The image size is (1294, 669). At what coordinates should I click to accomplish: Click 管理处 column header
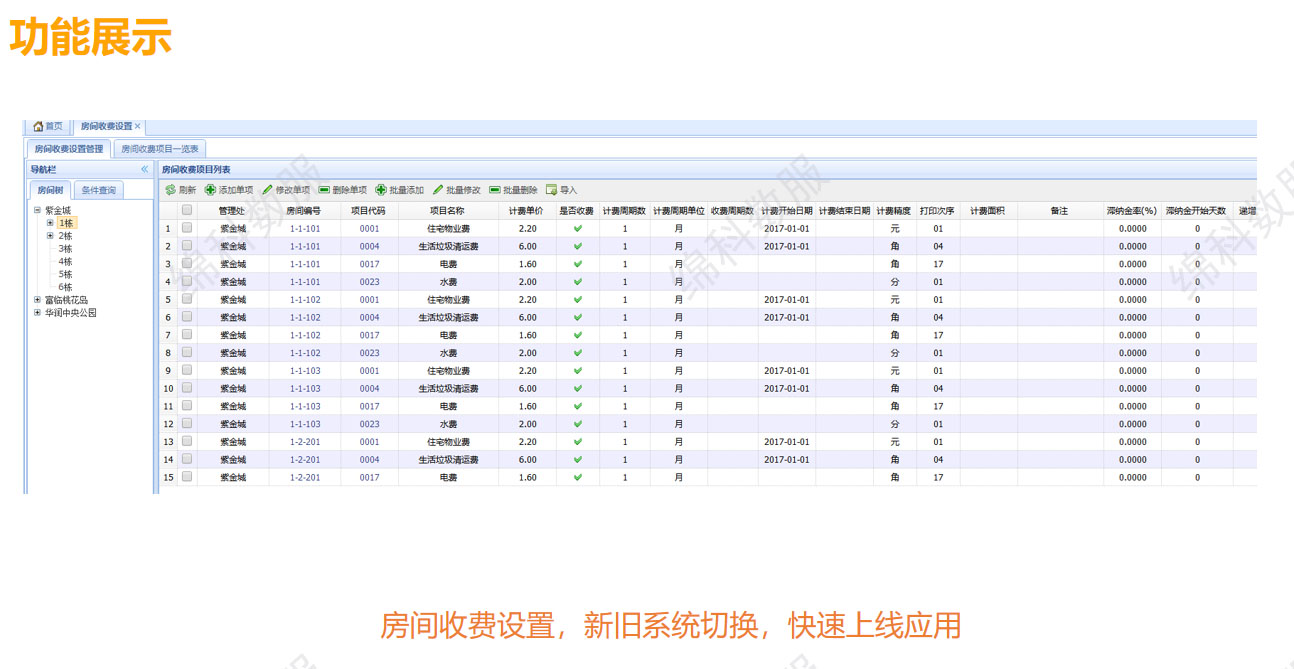tap(232, 211)
